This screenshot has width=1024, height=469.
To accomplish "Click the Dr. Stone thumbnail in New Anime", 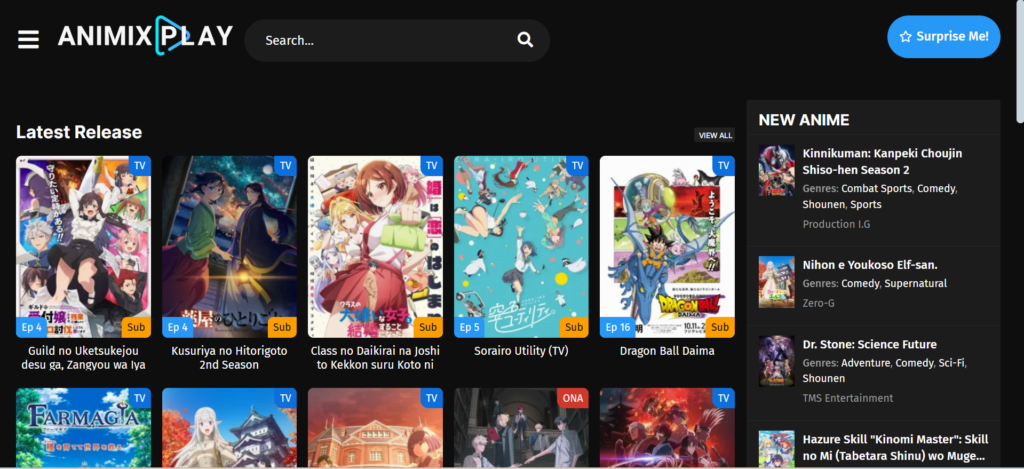I will click(776, 361).
